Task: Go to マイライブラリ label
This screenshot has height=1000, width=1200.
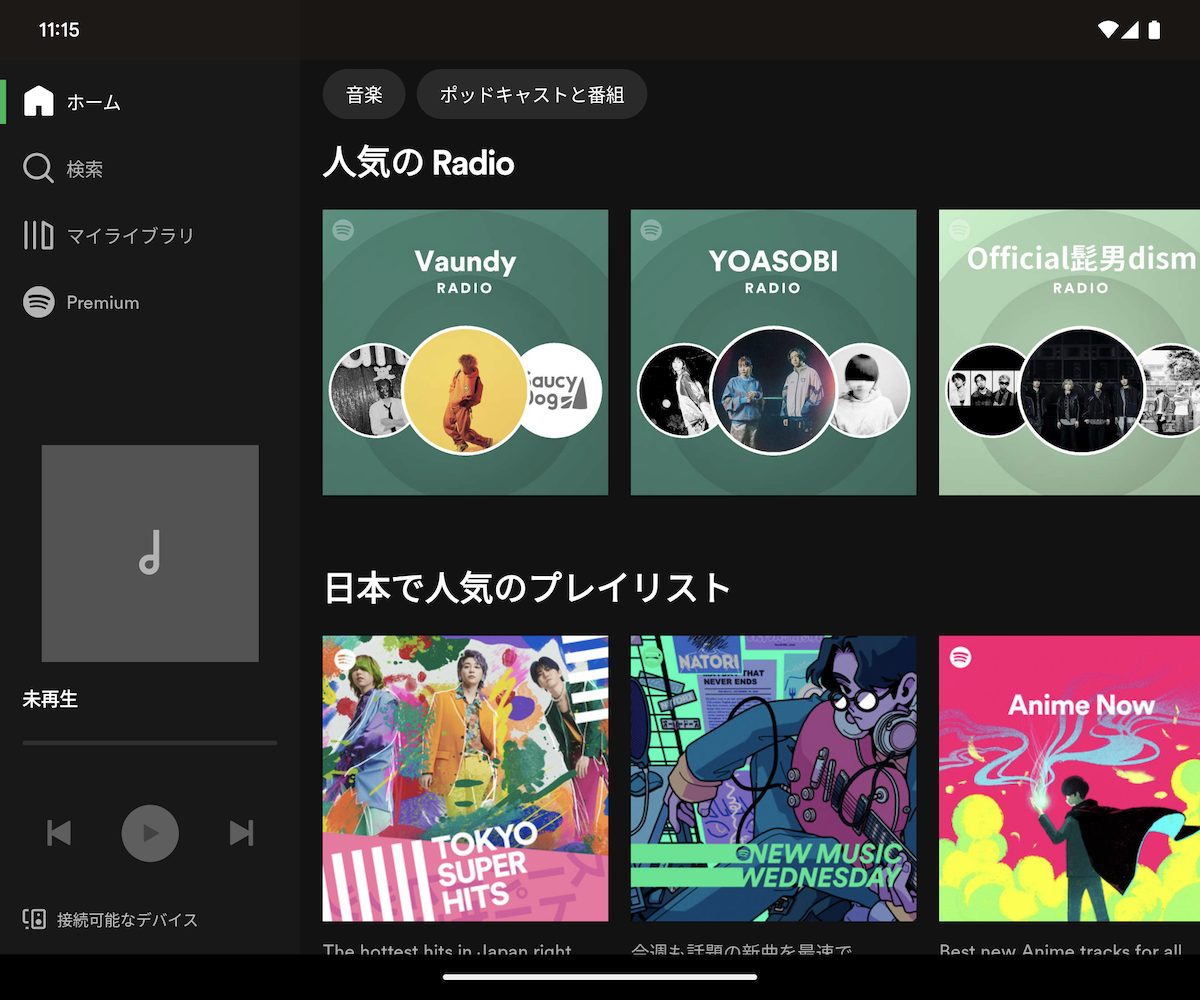Action: coord(130,236)
